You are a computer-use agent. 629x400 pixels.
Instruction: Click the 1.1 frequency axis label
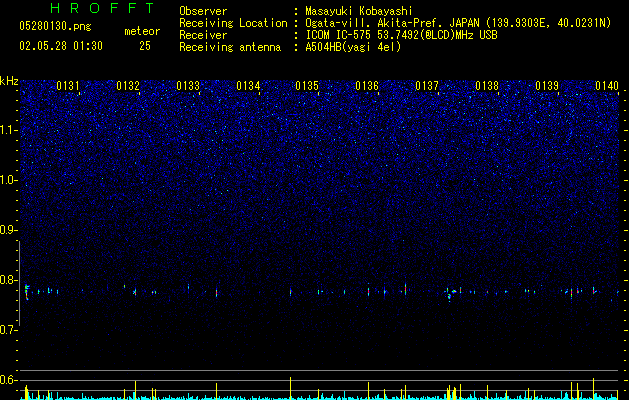pyautogui.click(x=9, y=130)
